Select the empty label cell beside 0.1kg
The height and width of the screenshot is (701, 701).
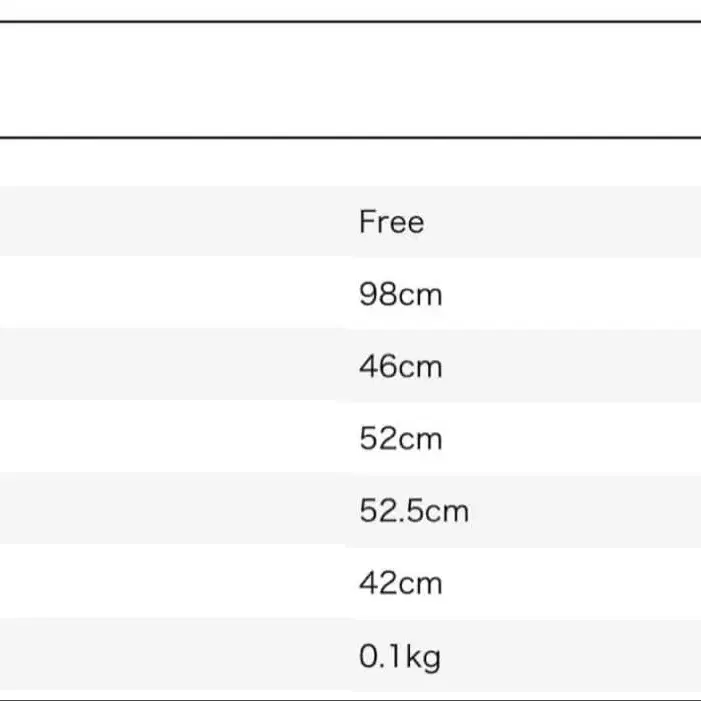(170, 657)
